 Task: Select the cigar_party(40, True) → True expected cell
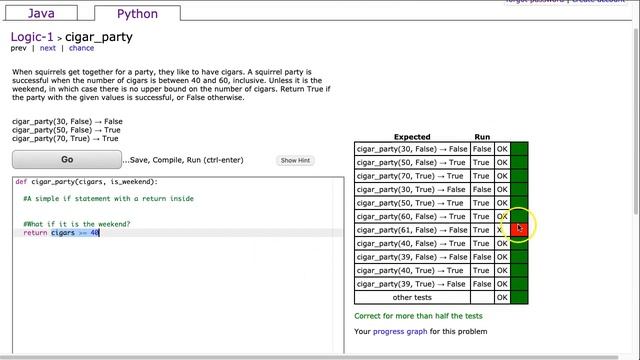(412, 270)
